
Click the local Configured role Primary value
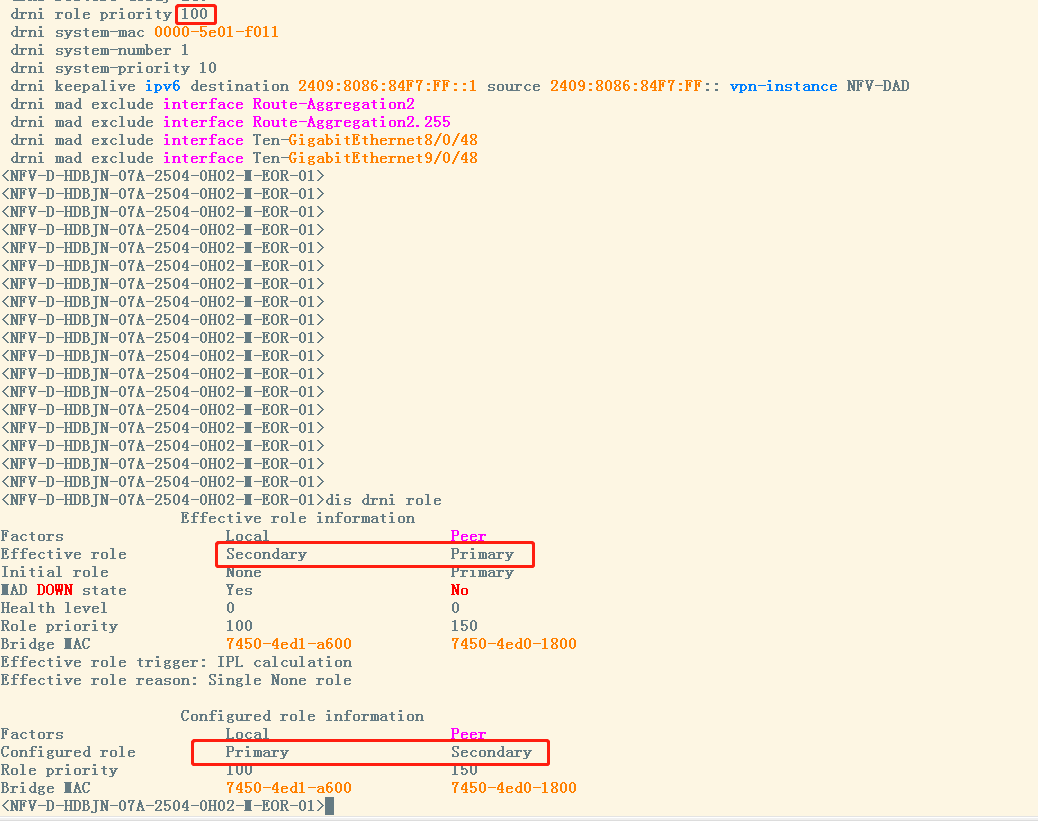pos(257,752)
